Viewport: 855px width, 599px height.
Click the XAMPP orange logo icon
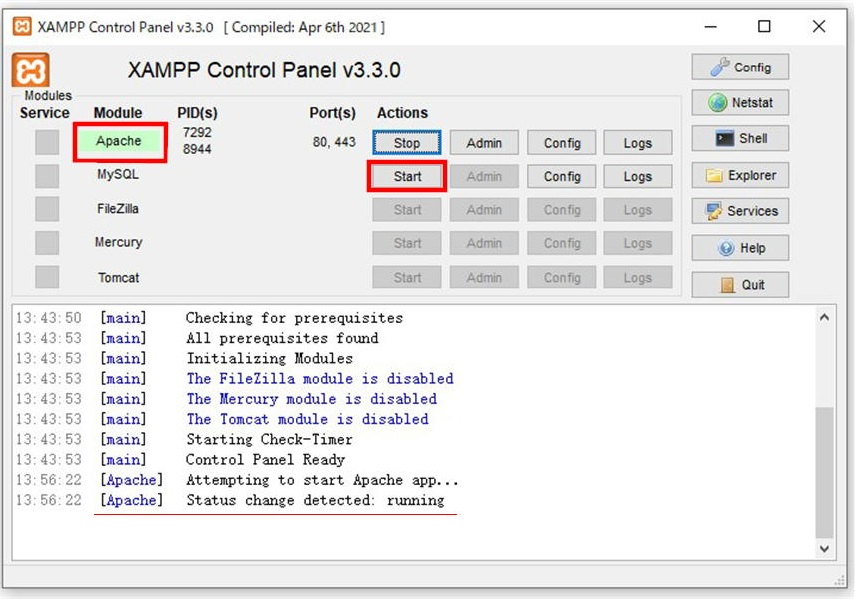(30, 70)
